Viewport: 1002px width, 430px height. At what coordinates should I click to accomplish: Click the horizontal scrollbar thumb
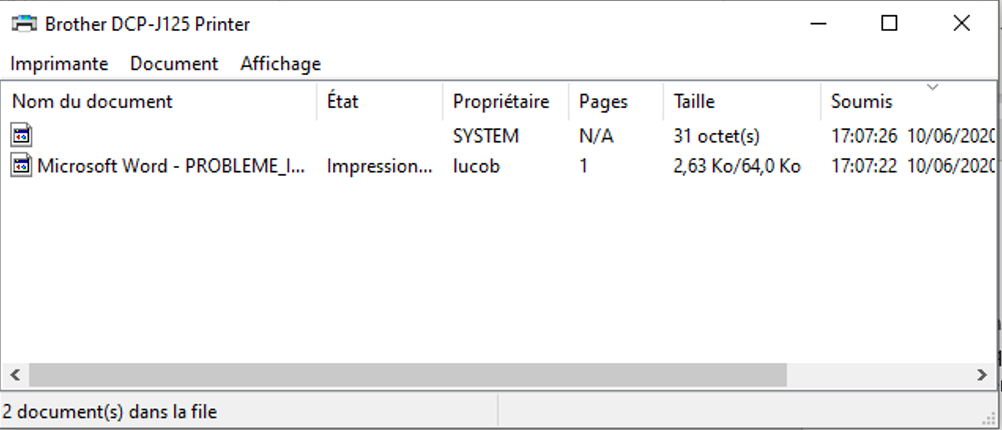[x=408, y=375]
